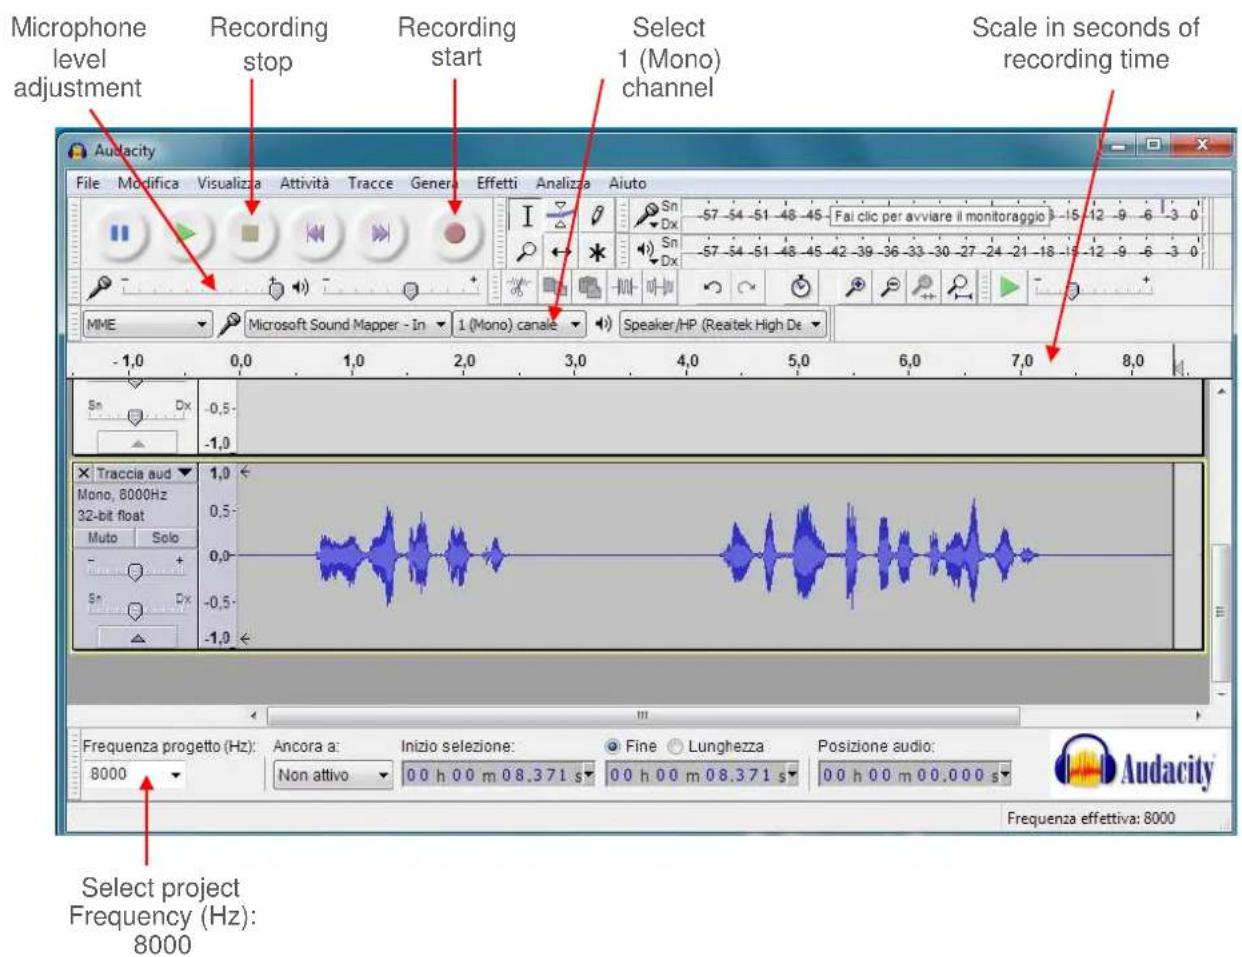The width and height of the screenshot is (1242, 957).
Task: Redo the last undone action
Action: [x=746, y=288]
